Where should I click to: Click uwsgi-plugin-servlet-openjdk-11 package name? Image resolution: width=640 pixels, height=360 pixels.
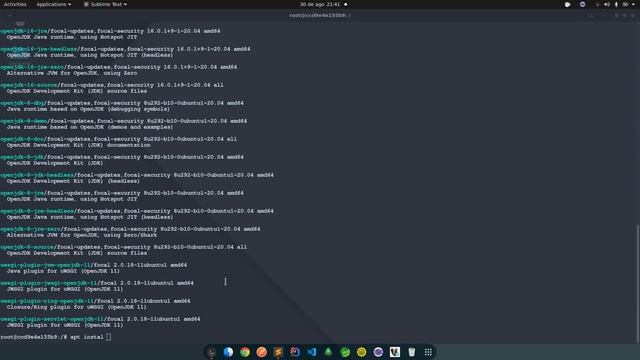click(x=52, y=319)
